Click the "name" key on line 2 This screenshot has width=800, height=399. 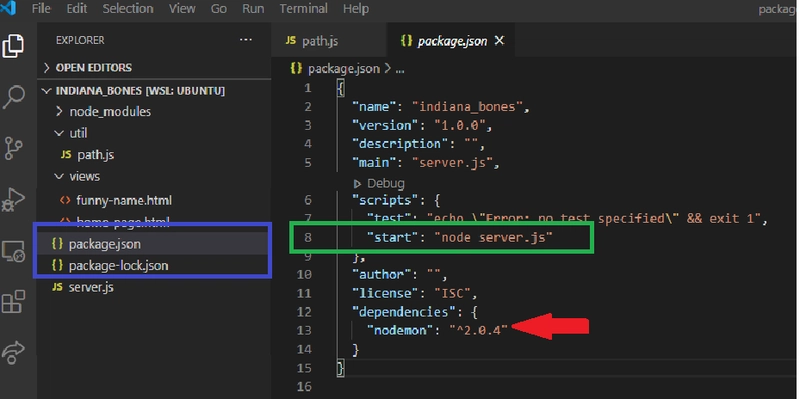tap(374, 107)
